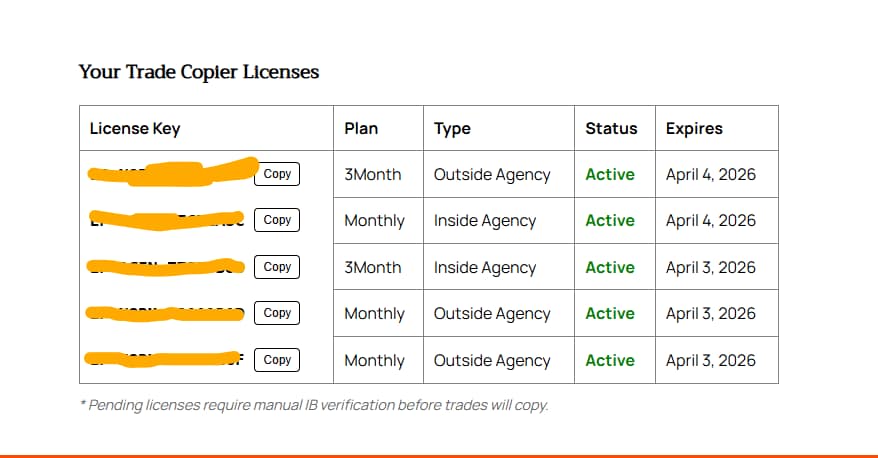Select the Plan column header
878x458 pixels.
(361, 128)
